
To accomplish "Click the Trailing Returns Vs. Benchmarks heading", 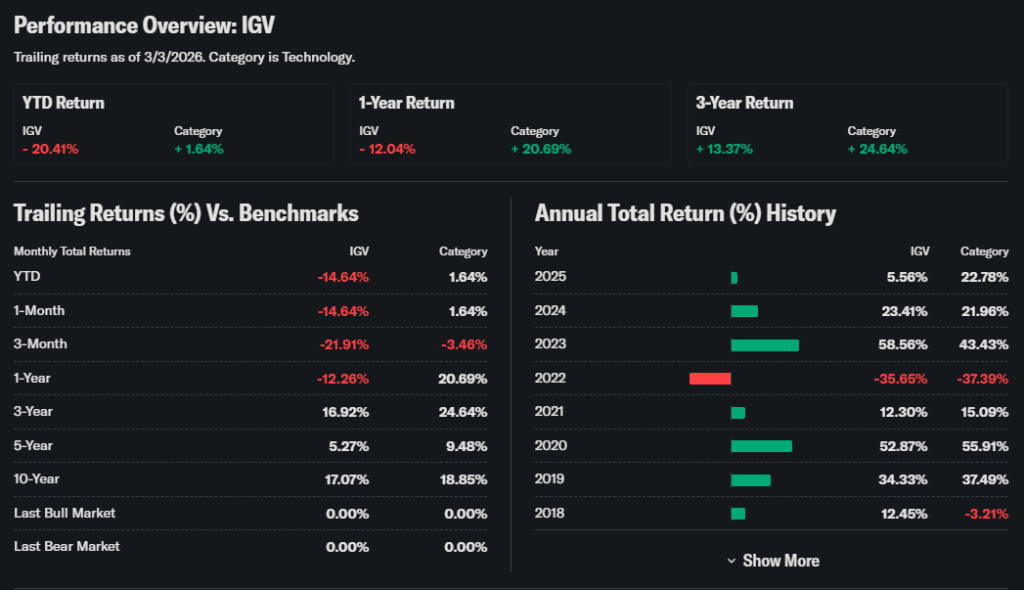I will tap(186, 213).
